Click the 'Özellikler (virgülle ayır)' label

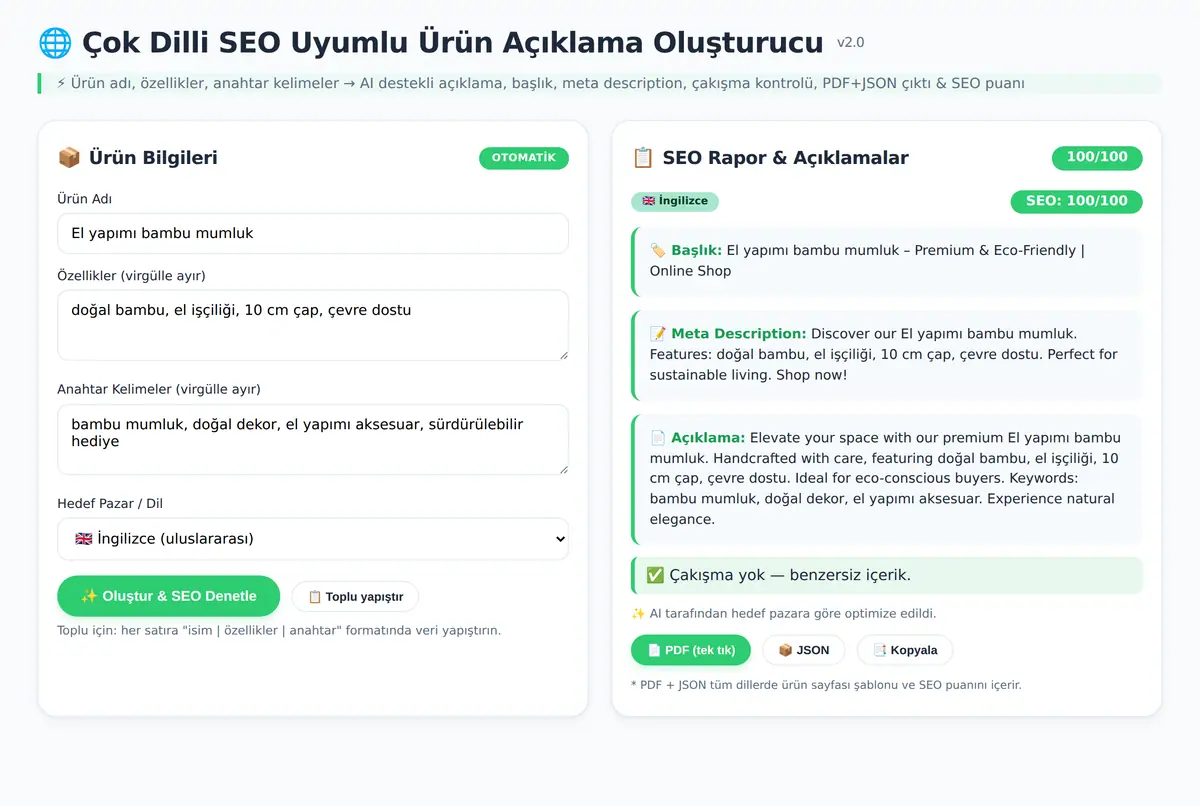tap(131, 276)
